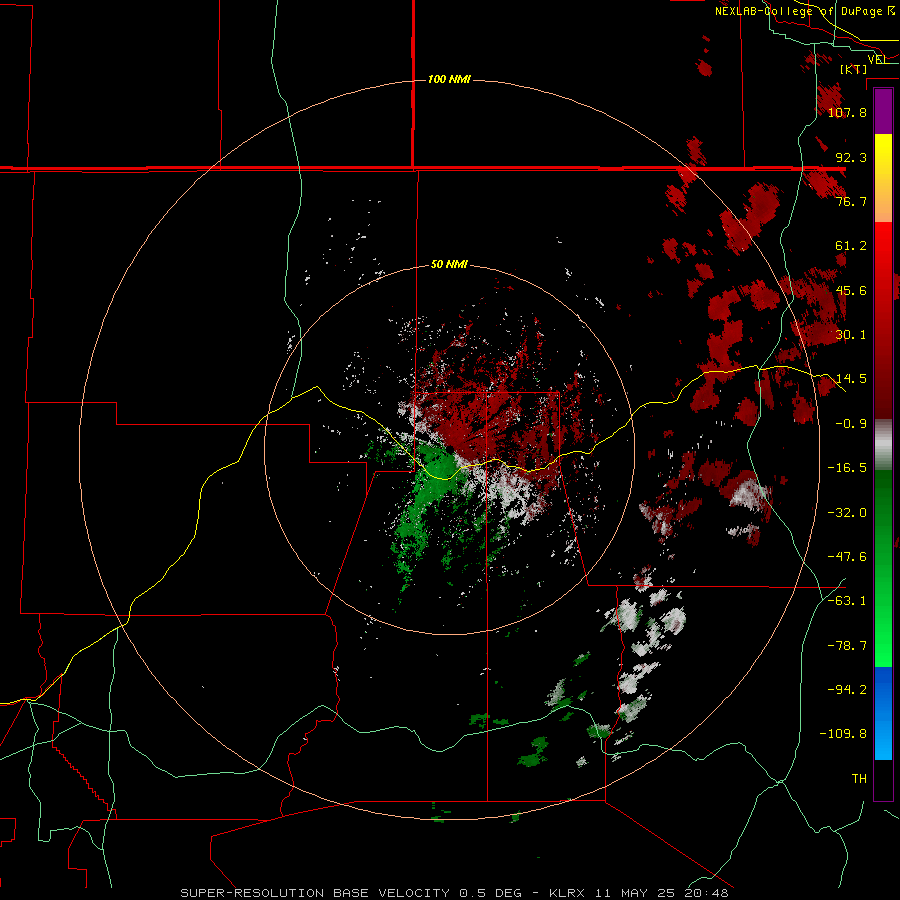900x900 pixels.
Task: Select the 14.5 velocity scale value
Action: (851, 379)
